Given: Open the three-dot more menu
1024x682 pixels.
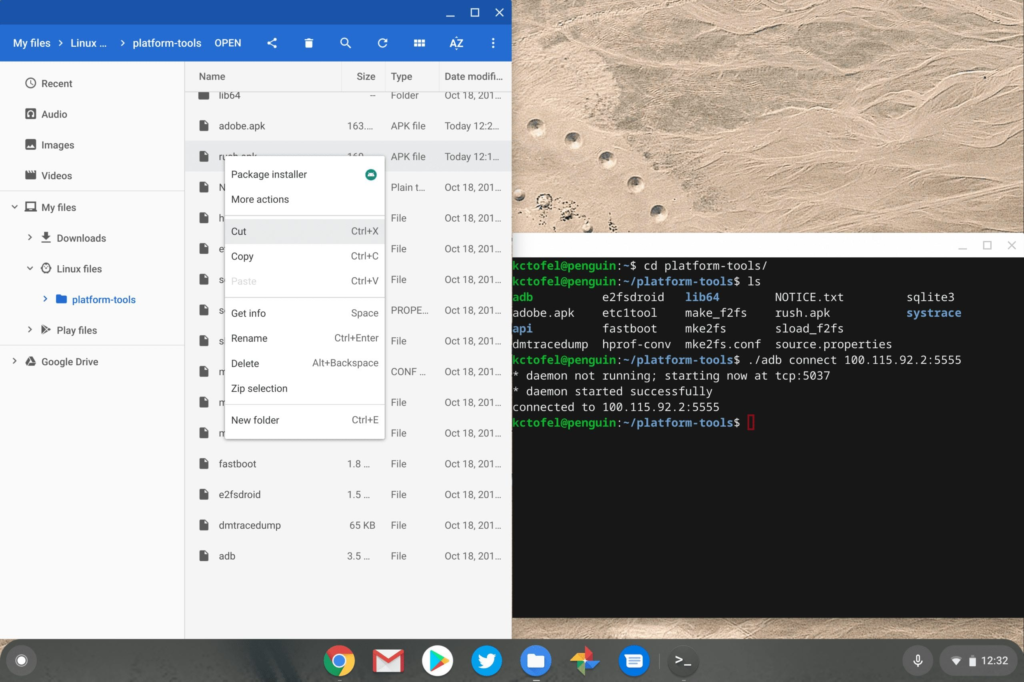Looking at the screenshot, I should [x=493, y=43].
